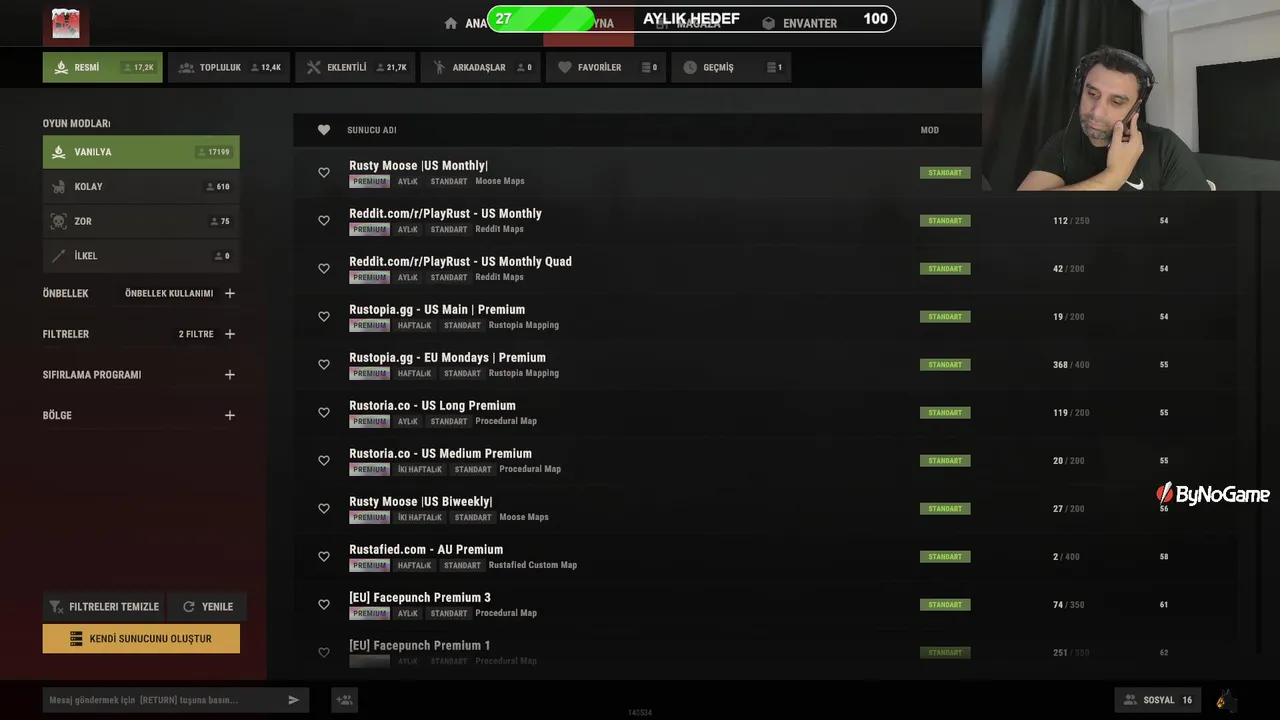Favorite Rustafied.com - AU Premium

click(324, 557)
